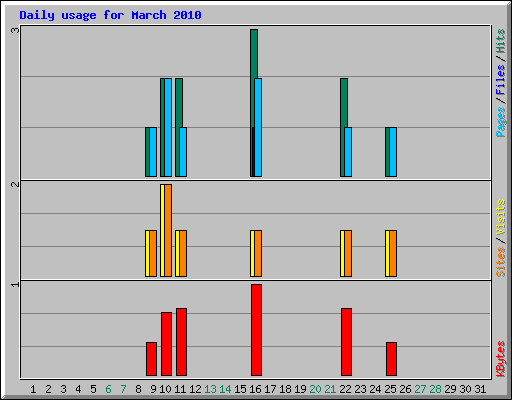Click the light blue Pages bar for day 25

tap(393, 152)
